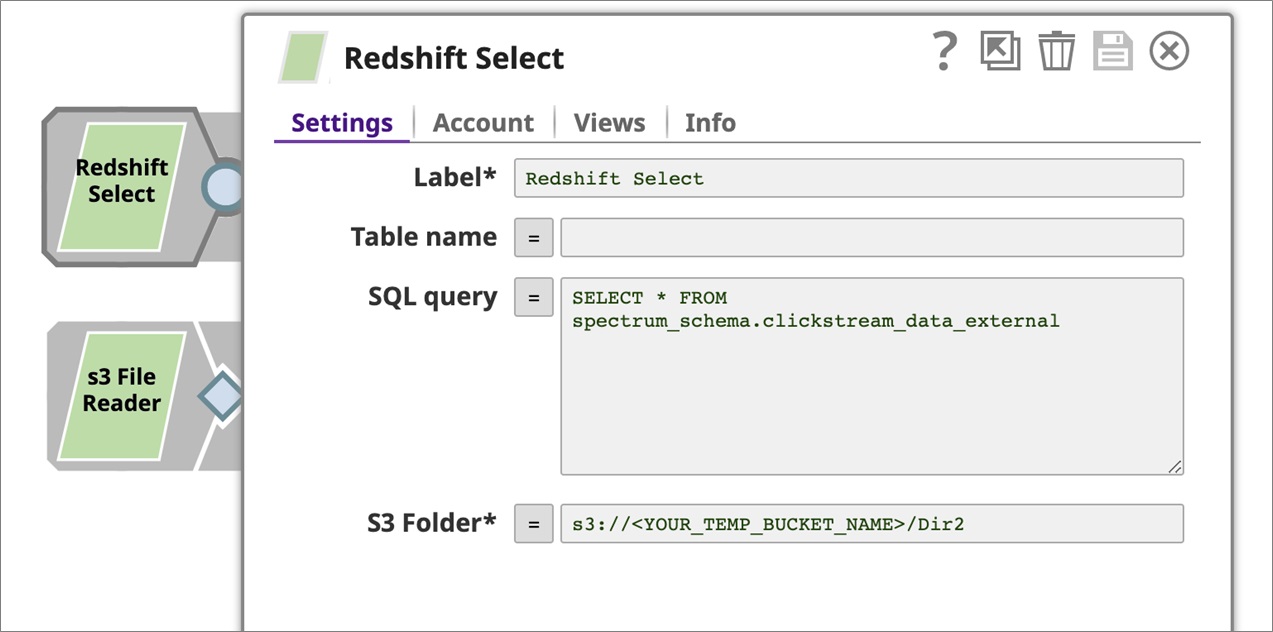Viewport: 1273px width, 632px height.
Task: Click the "S3 Folder*" field label
Action: (x=430, y=522)
